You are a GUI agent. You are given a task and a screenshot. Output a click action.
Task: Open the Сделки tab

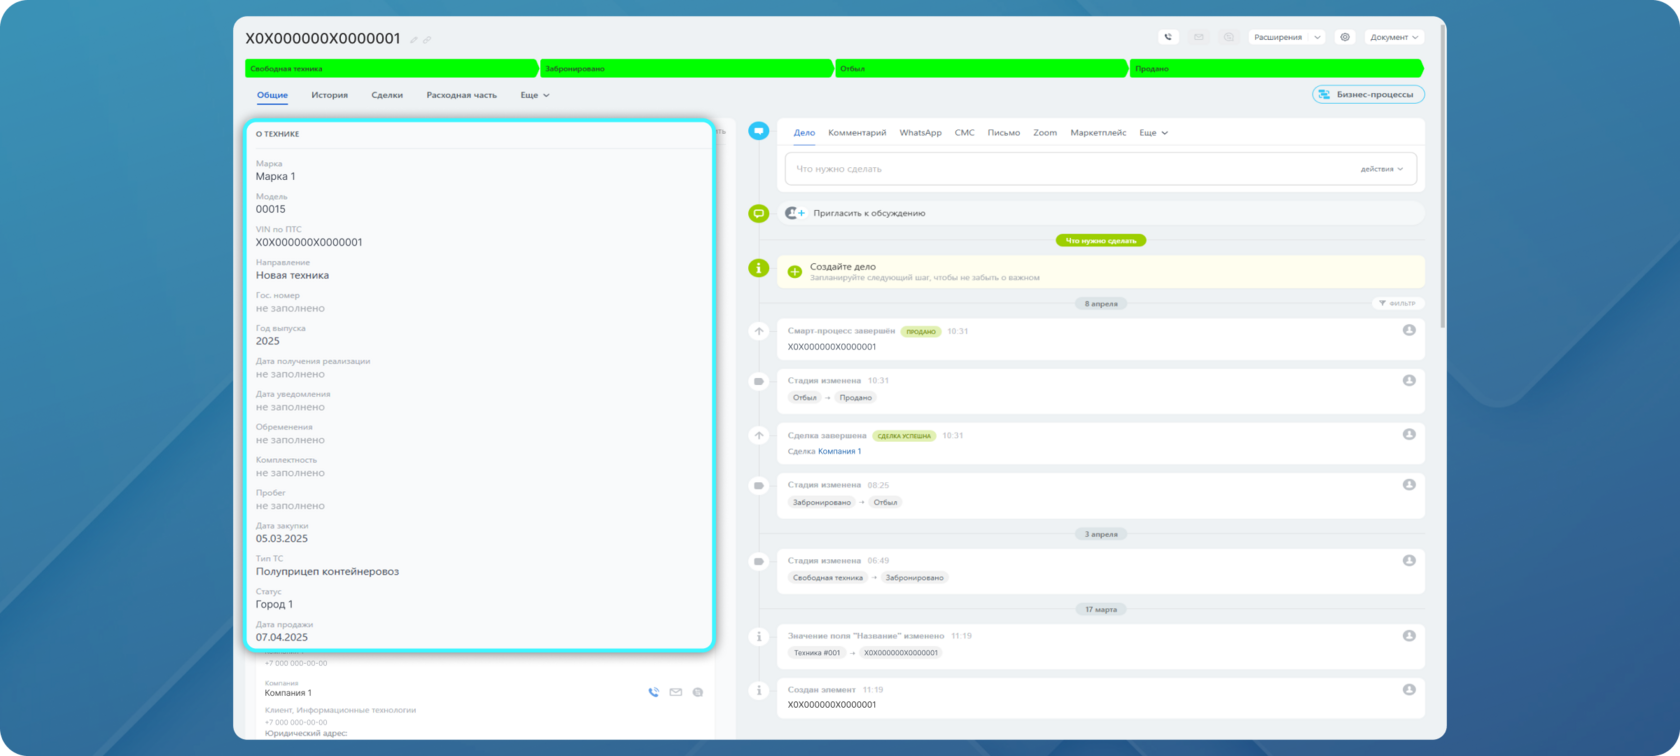(387, 95)
